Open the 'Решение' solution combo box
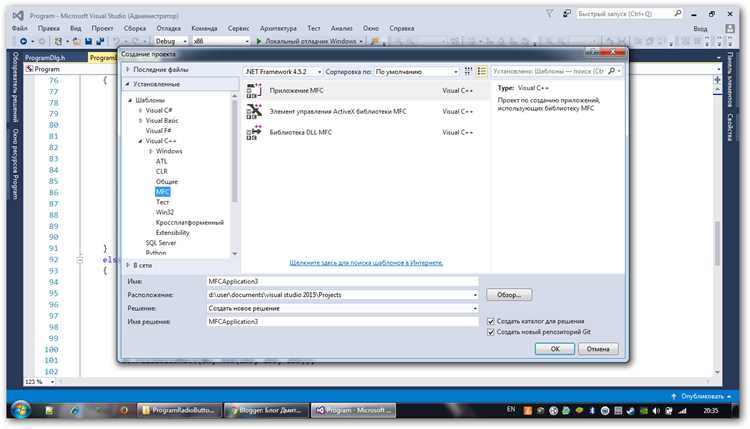750x429 pixels. coord(342,308)
